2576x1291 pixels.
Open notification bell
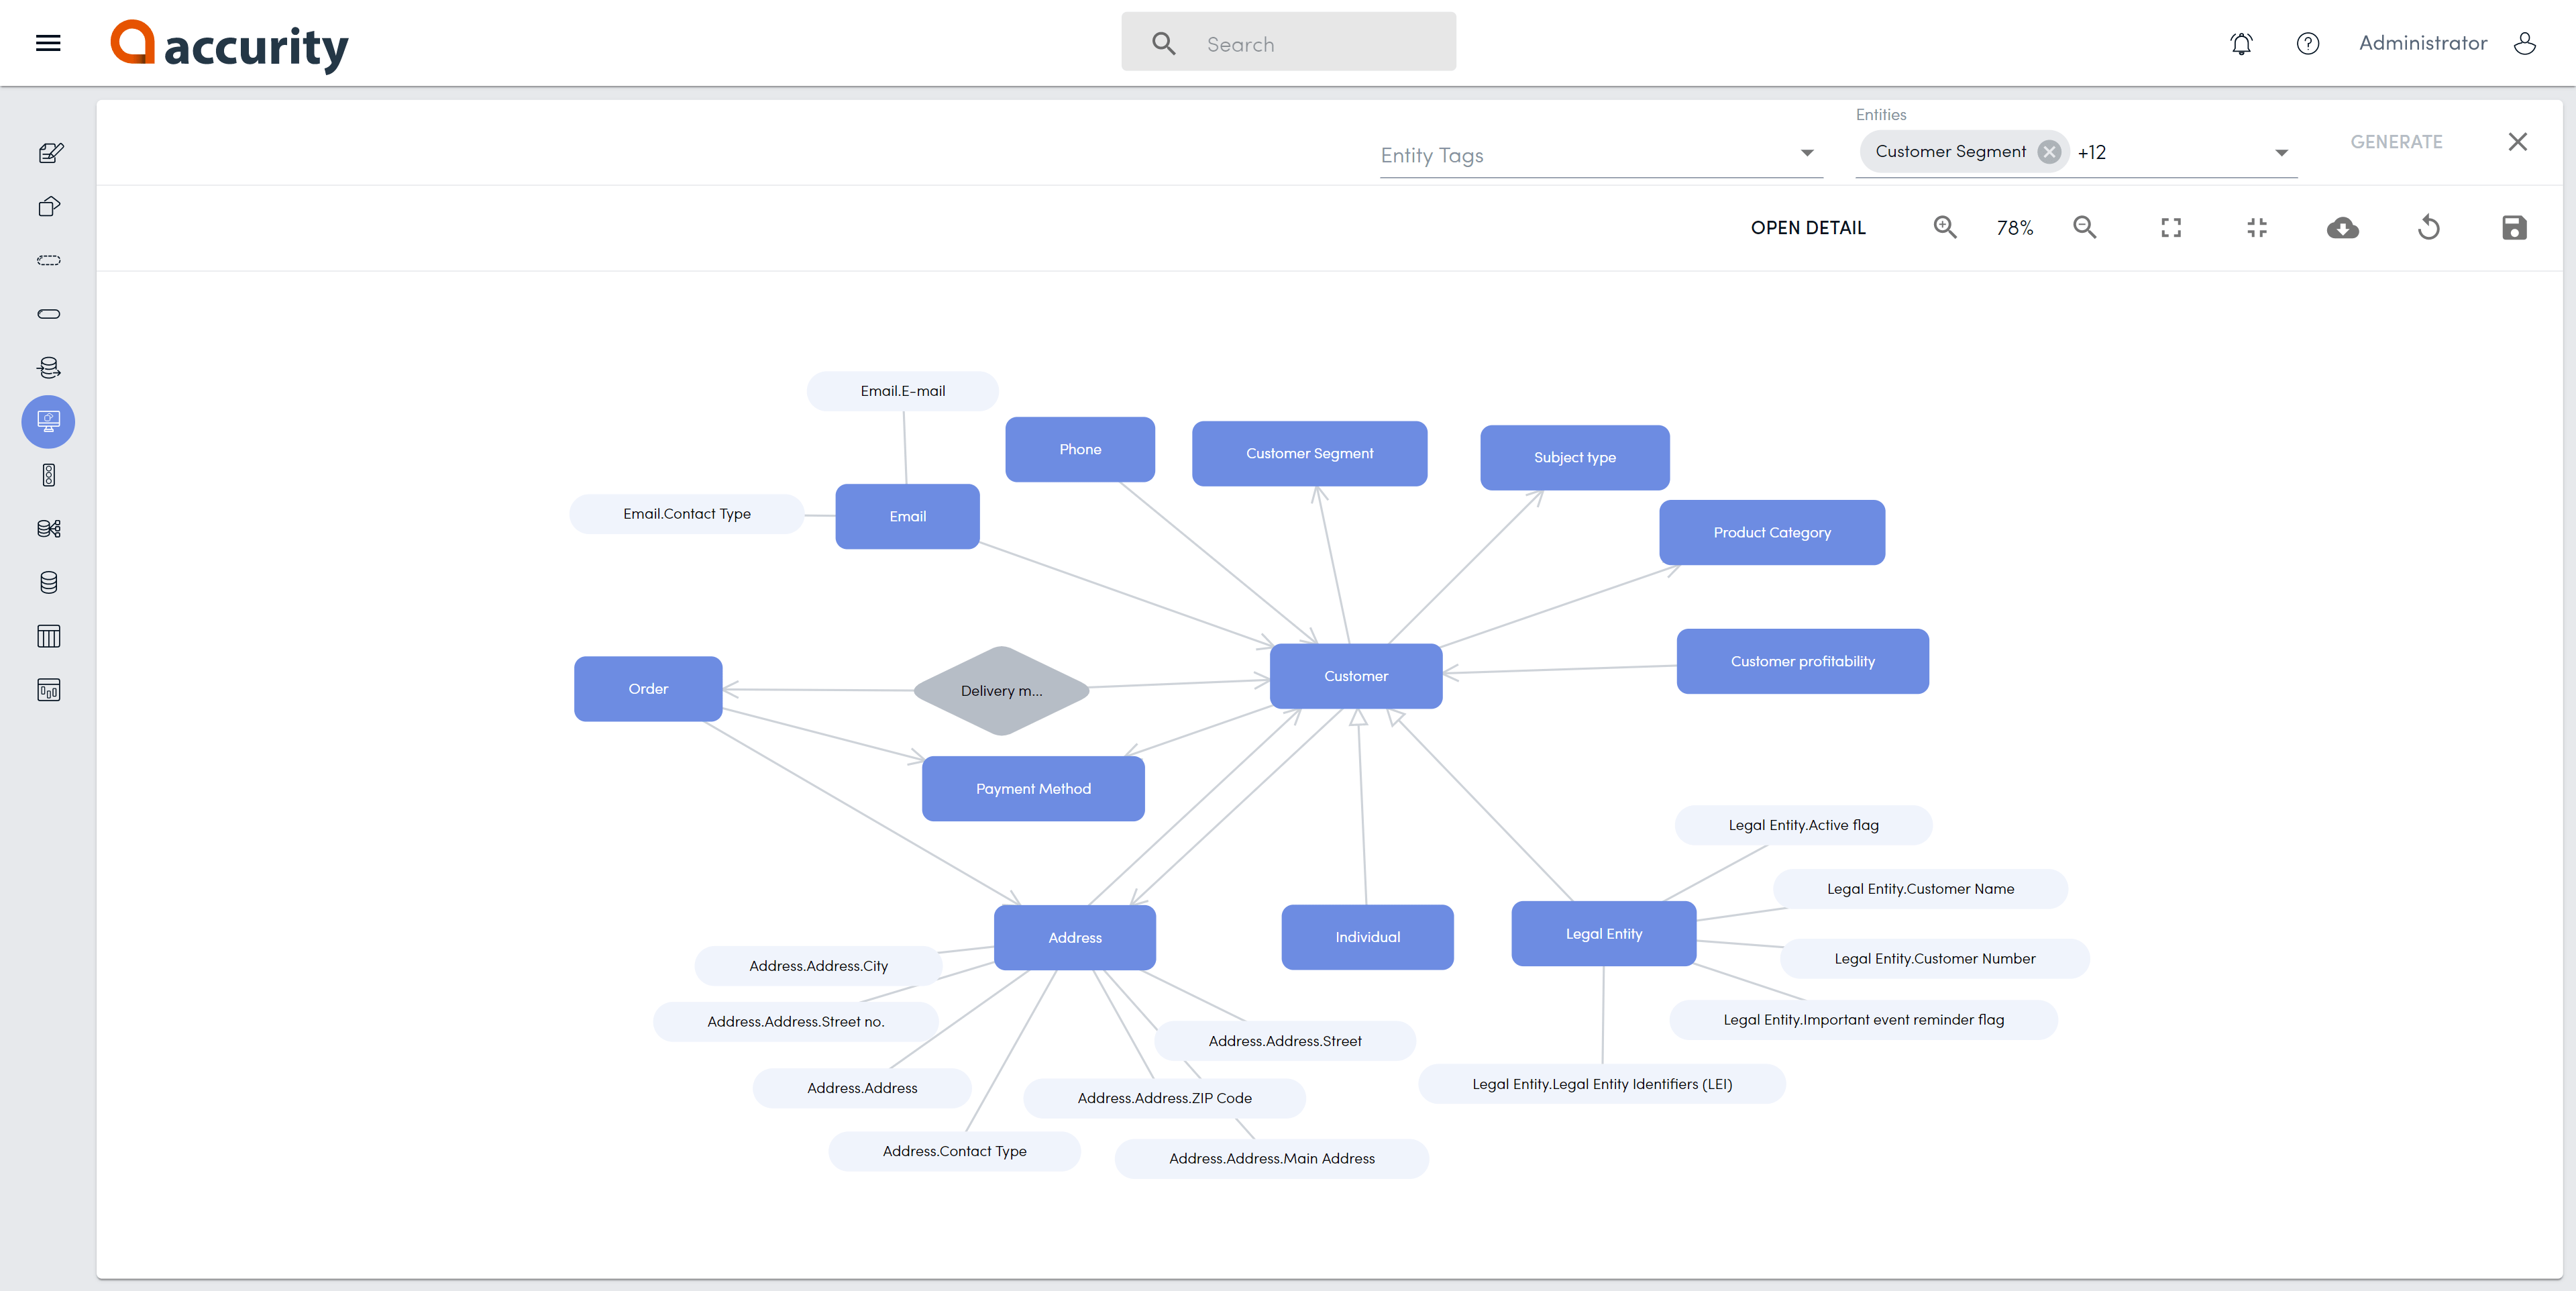tap(2241, 43)
